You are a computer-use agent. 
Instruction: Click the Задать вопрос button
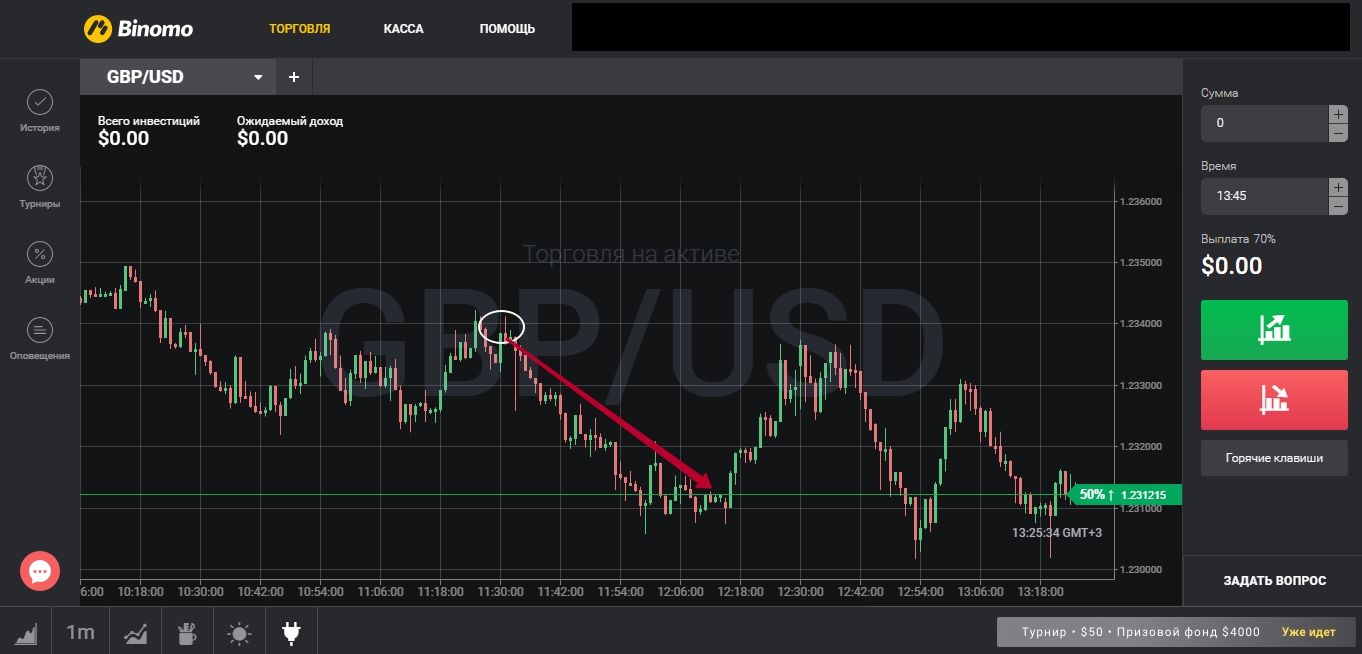(x=1274, y=580)
